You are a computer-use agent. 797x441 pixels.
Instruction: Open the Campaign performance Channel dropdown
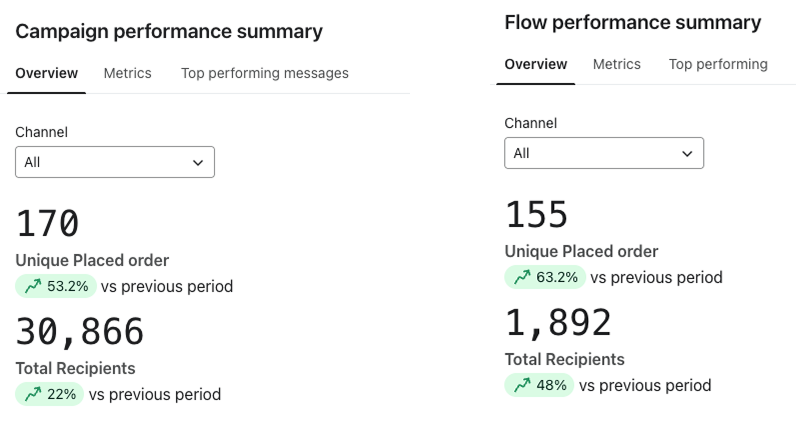[115, 162]
